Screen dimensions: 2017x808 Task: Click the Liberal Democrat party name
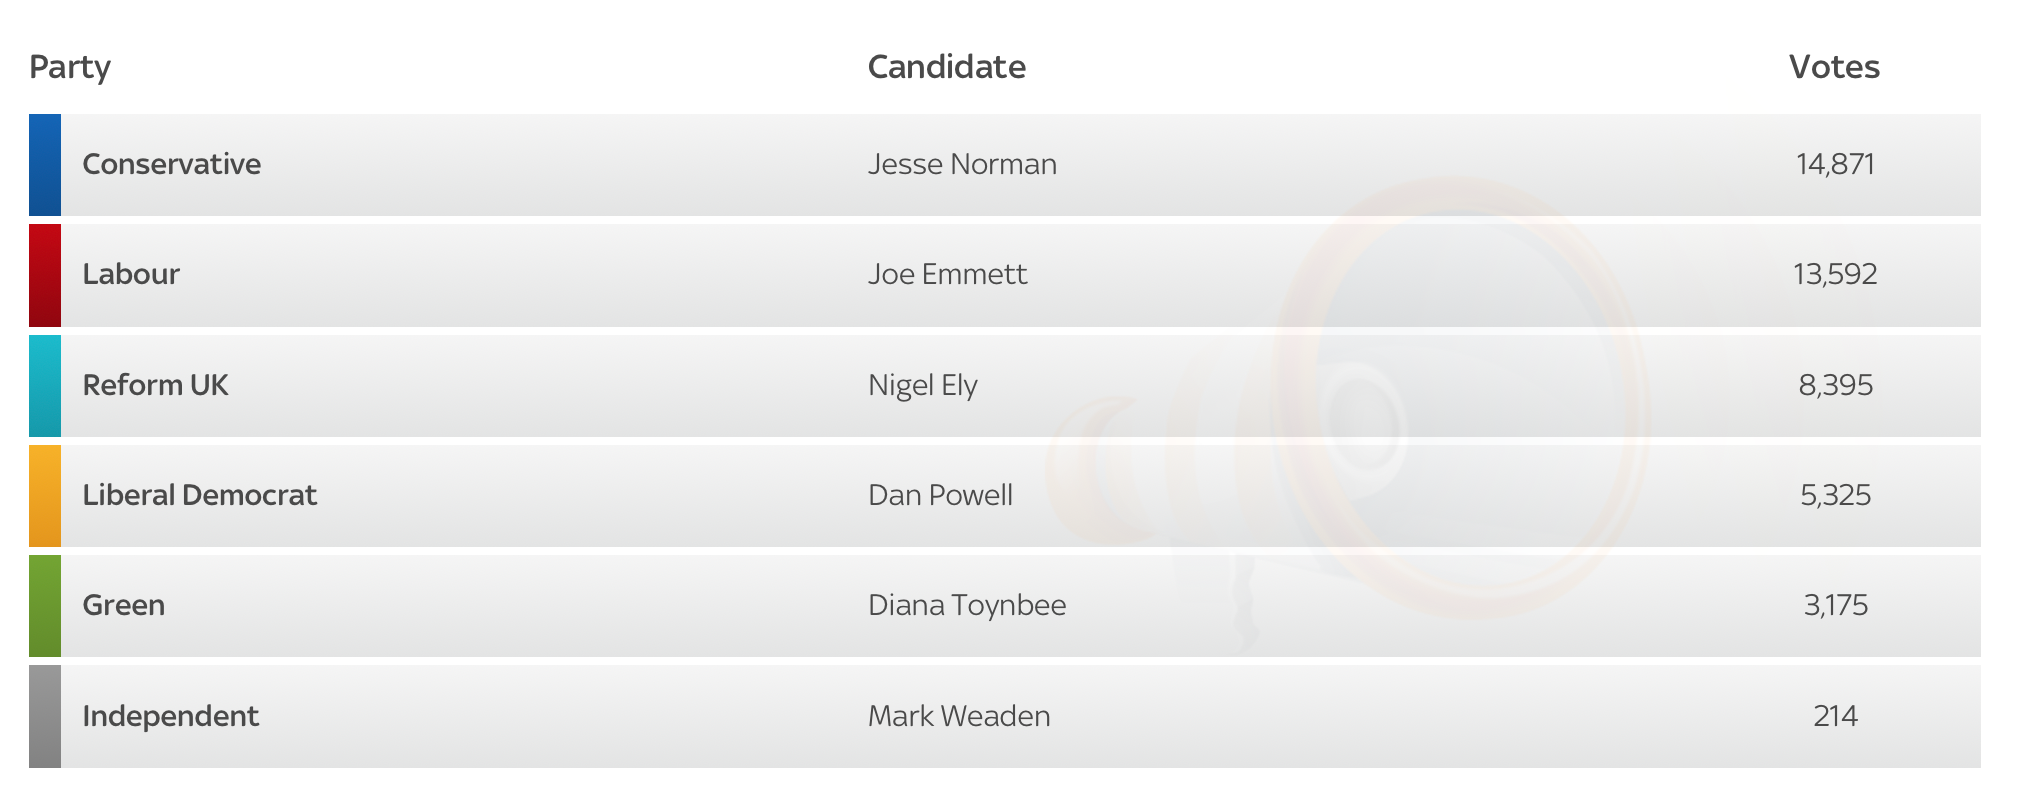[x=199, y=495]
